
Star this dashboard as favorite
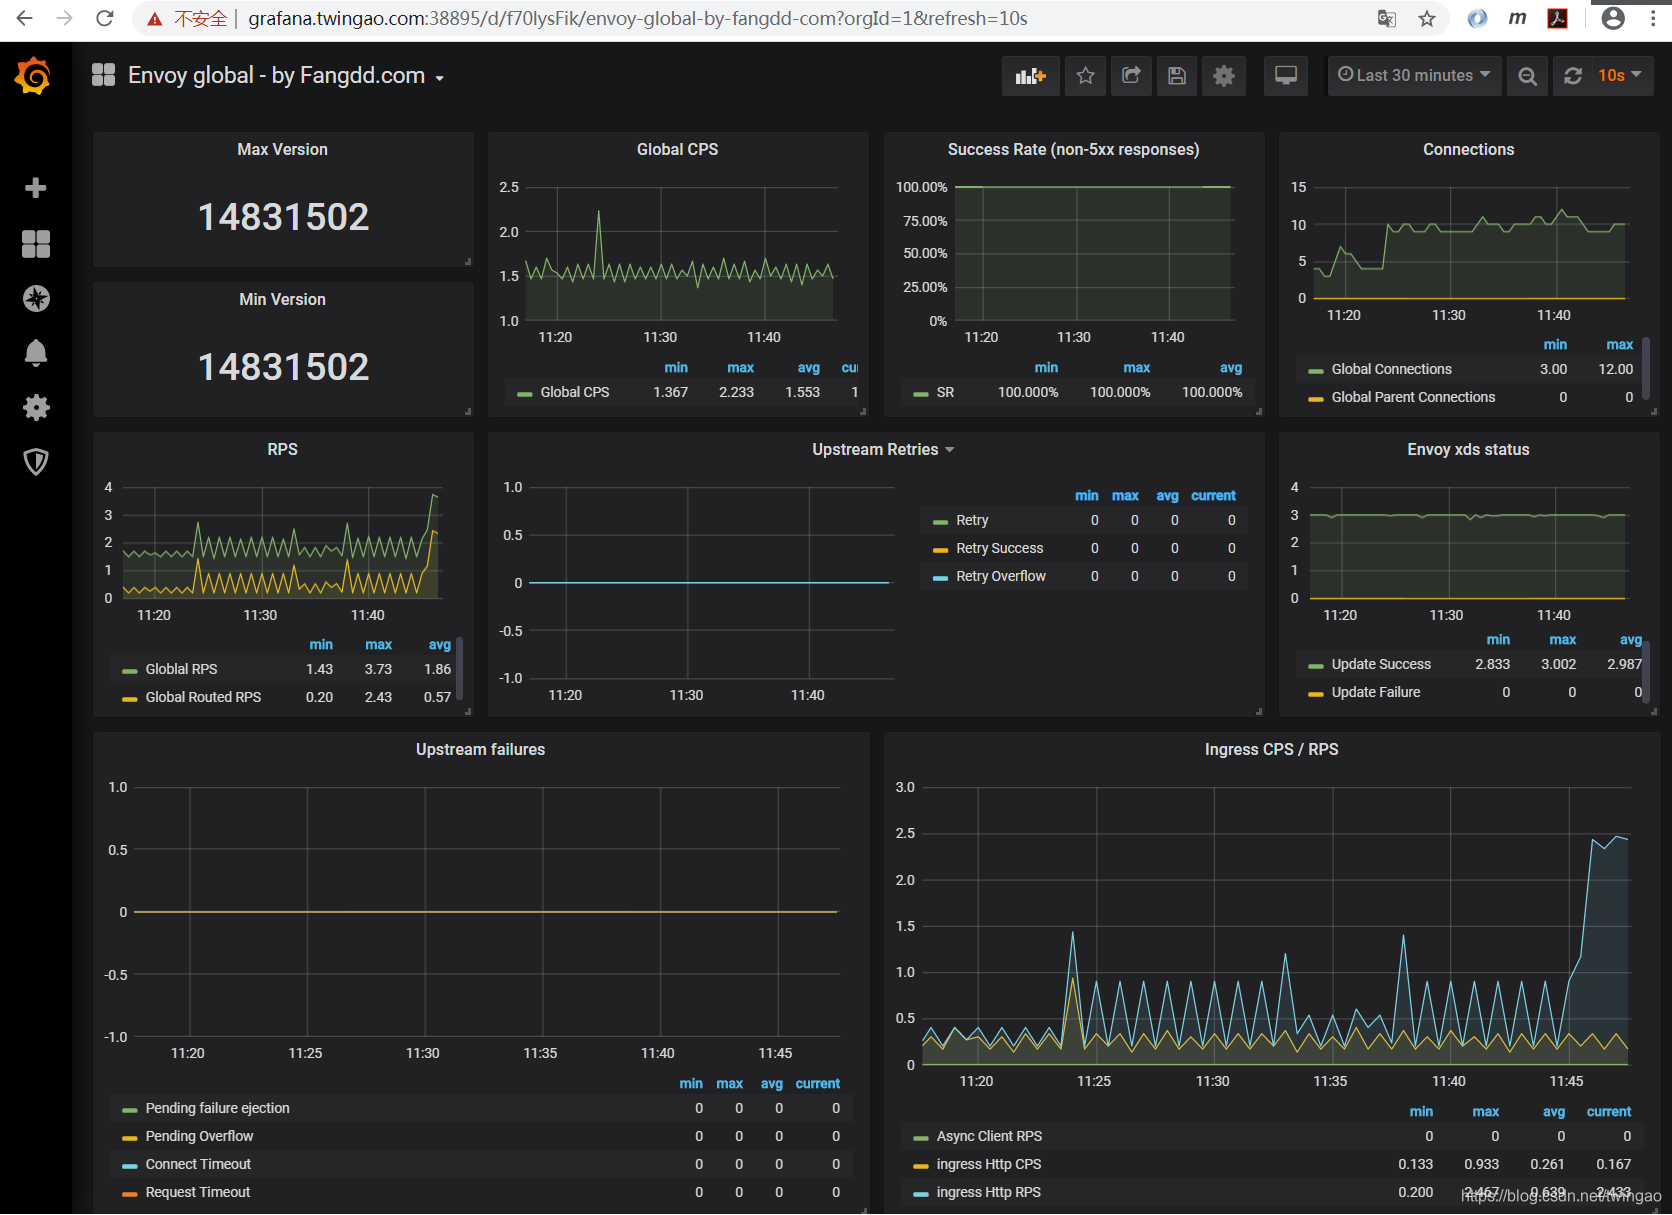1085,76
